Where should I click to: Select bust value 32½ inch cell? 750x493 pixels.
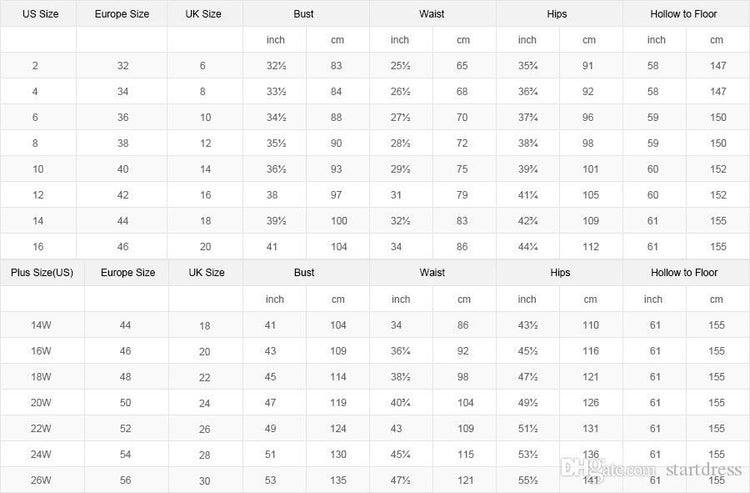coord(276,66)
